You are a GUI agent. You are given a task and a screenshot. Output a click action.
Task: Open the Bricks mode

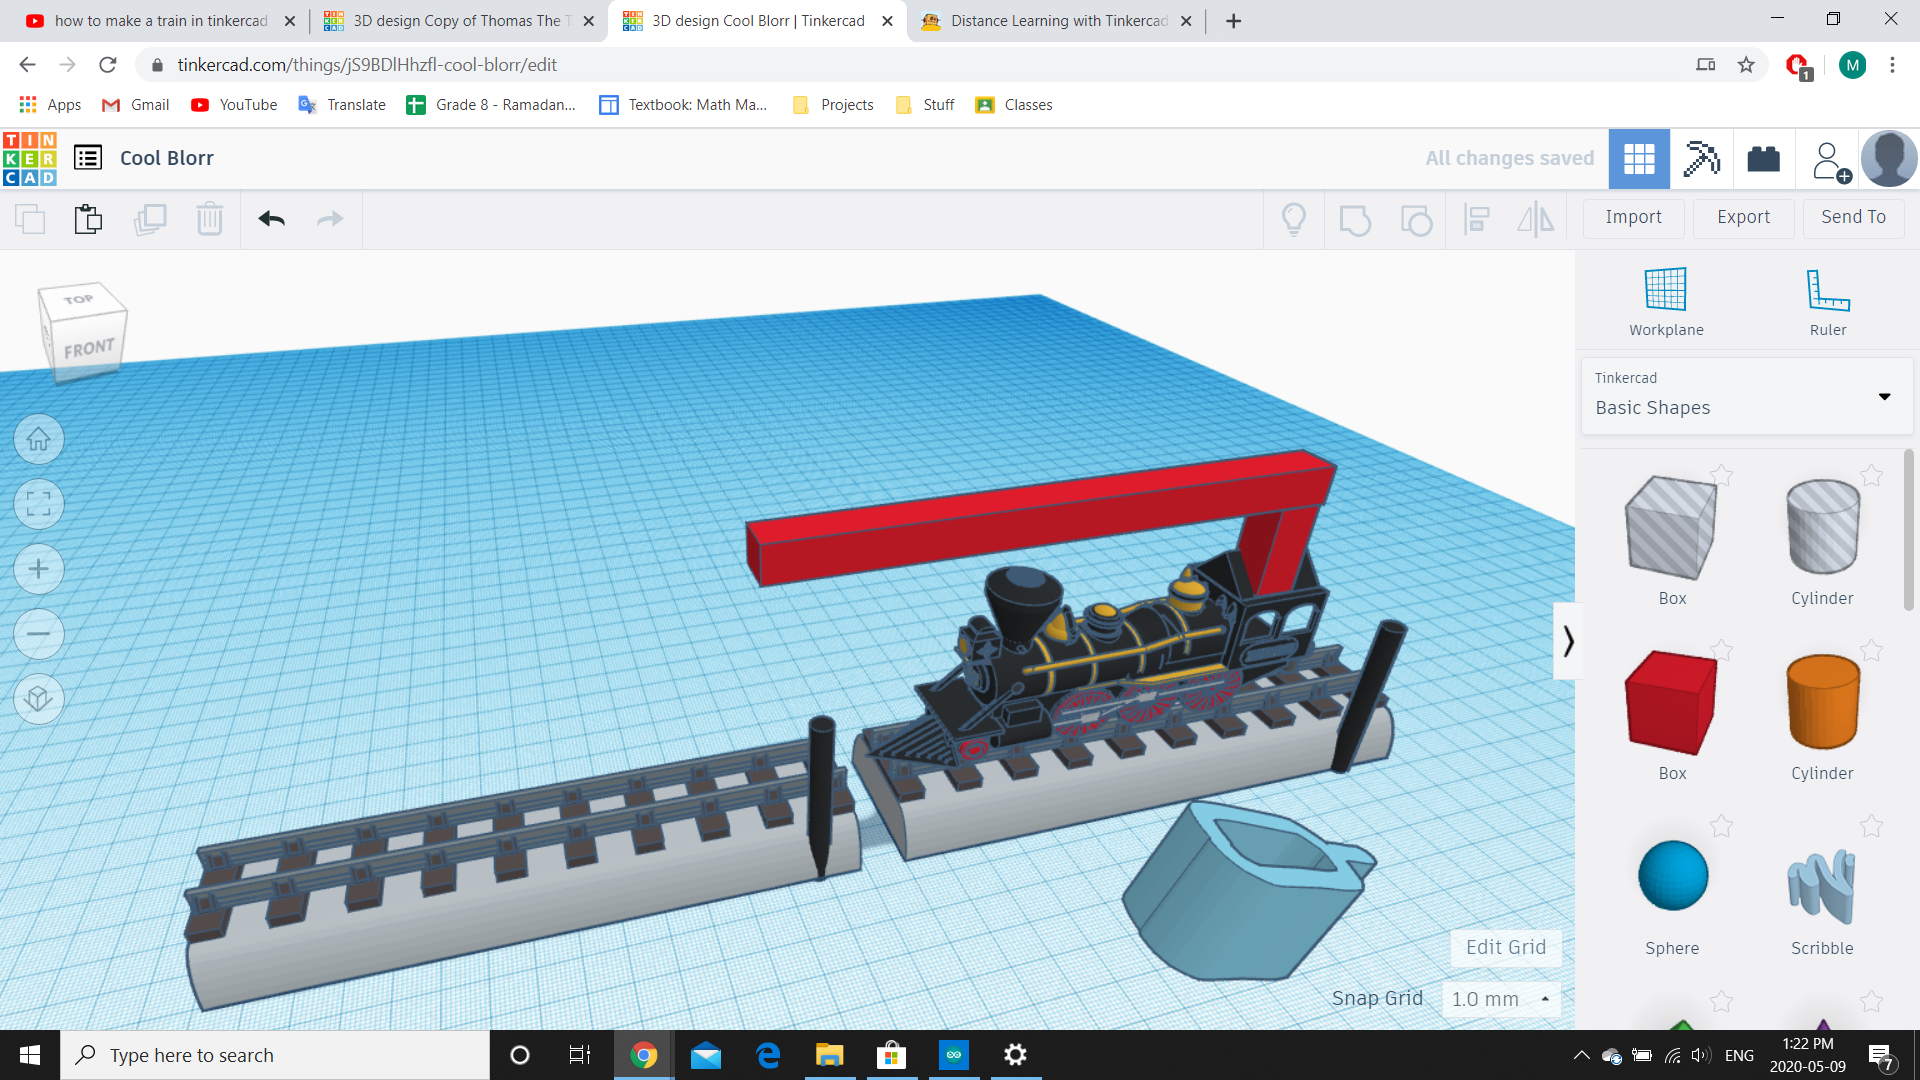click(x=1763, y=158)
